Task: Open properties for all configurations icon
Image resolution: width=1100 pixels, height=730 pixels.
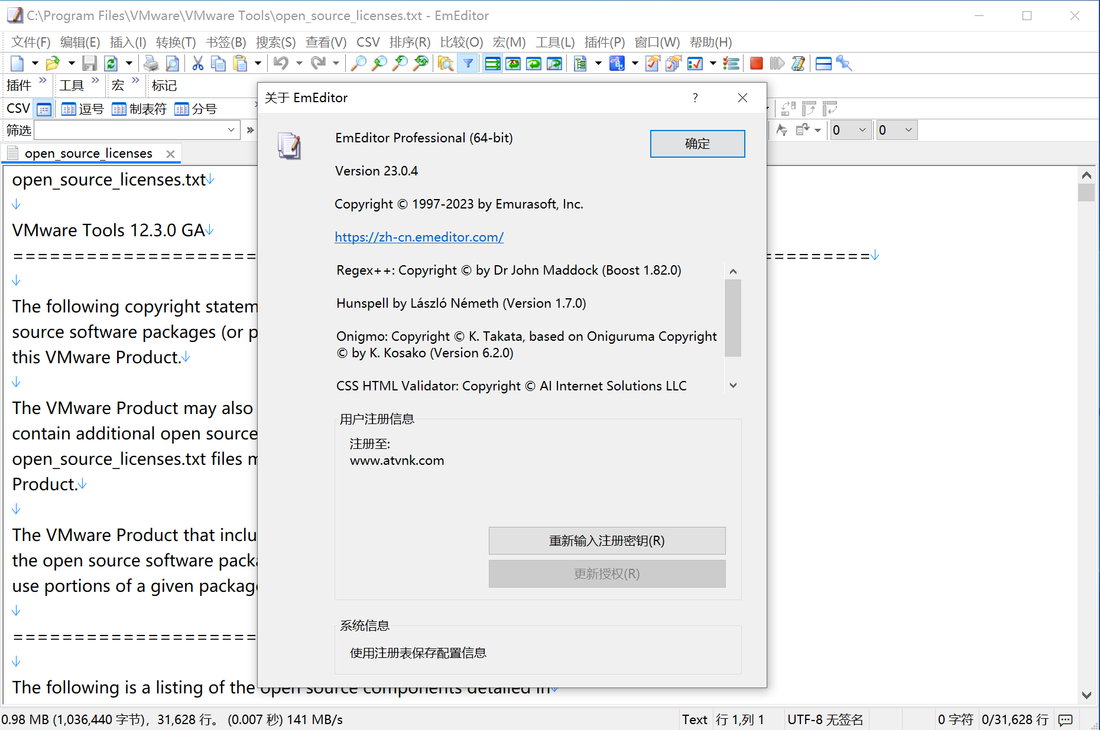Action: (673, 64)
